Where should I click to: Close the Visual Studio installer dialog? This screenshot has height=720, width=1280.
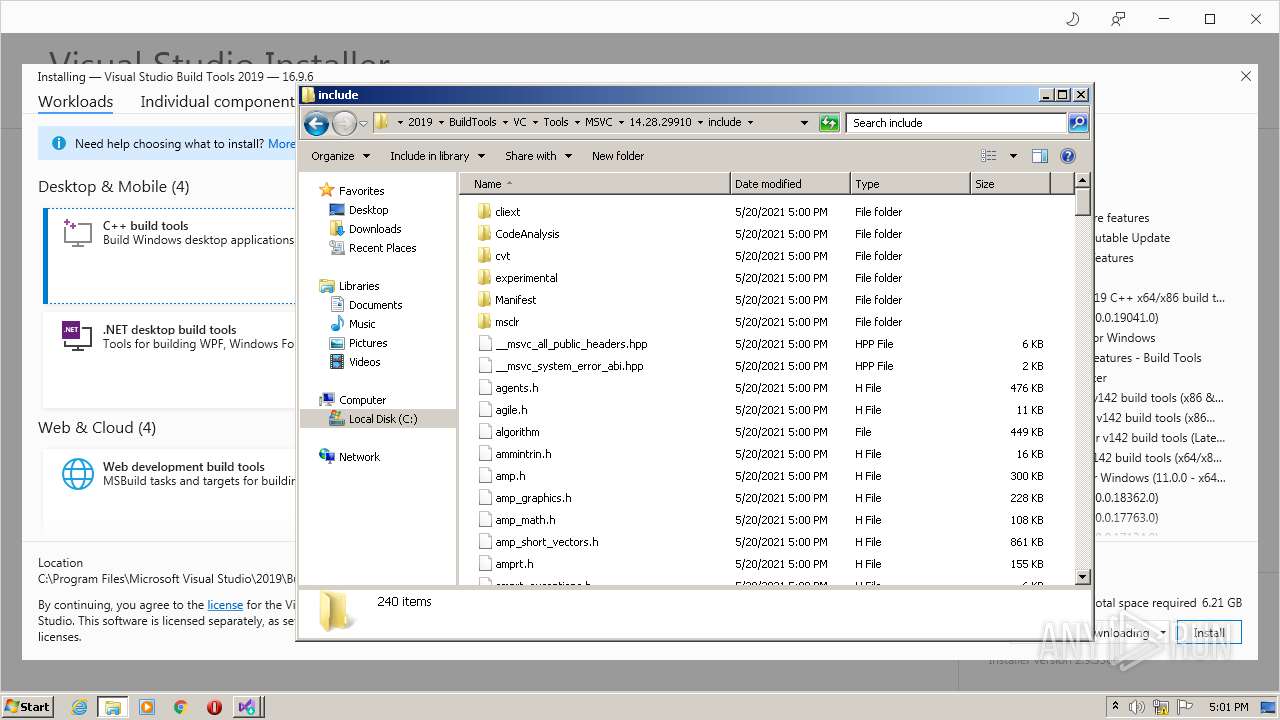pos(1246,76)
